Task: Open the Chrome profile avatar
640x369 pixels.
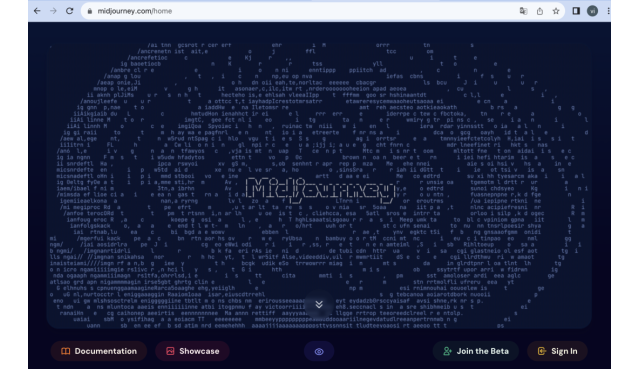Action: coord(592,11)
